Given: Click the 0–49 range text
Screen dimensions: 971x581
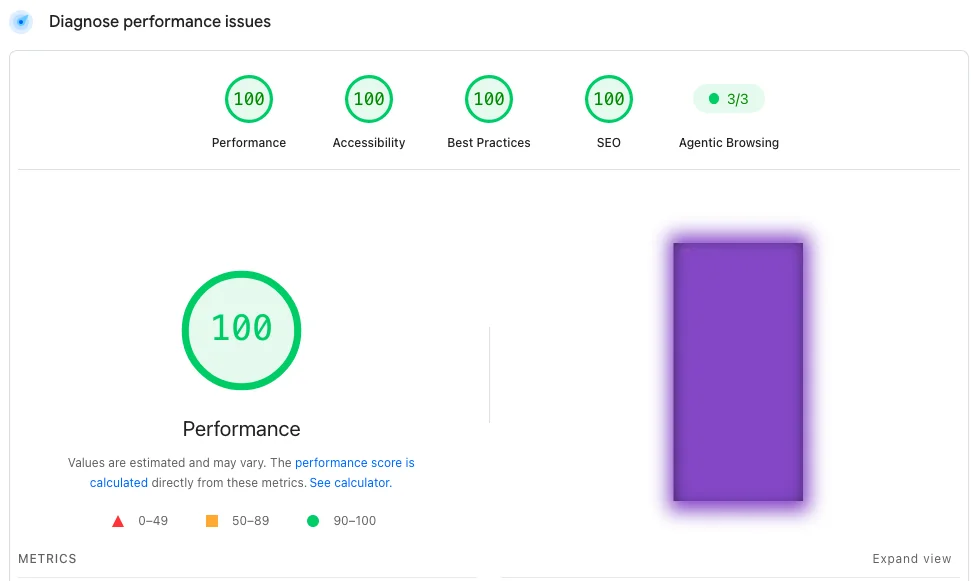Looking at the screenshot, I should point(153,521).
